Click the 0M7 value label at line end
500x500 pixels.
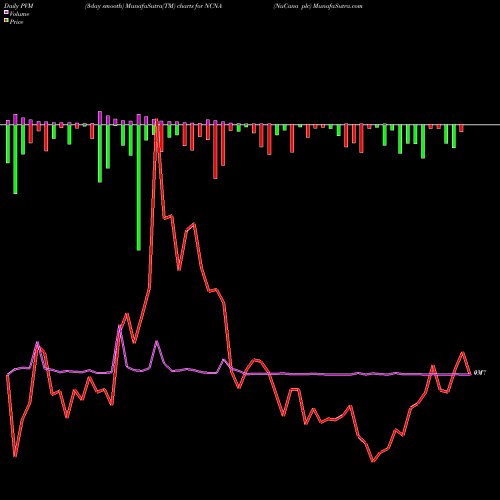pos(480,373)
